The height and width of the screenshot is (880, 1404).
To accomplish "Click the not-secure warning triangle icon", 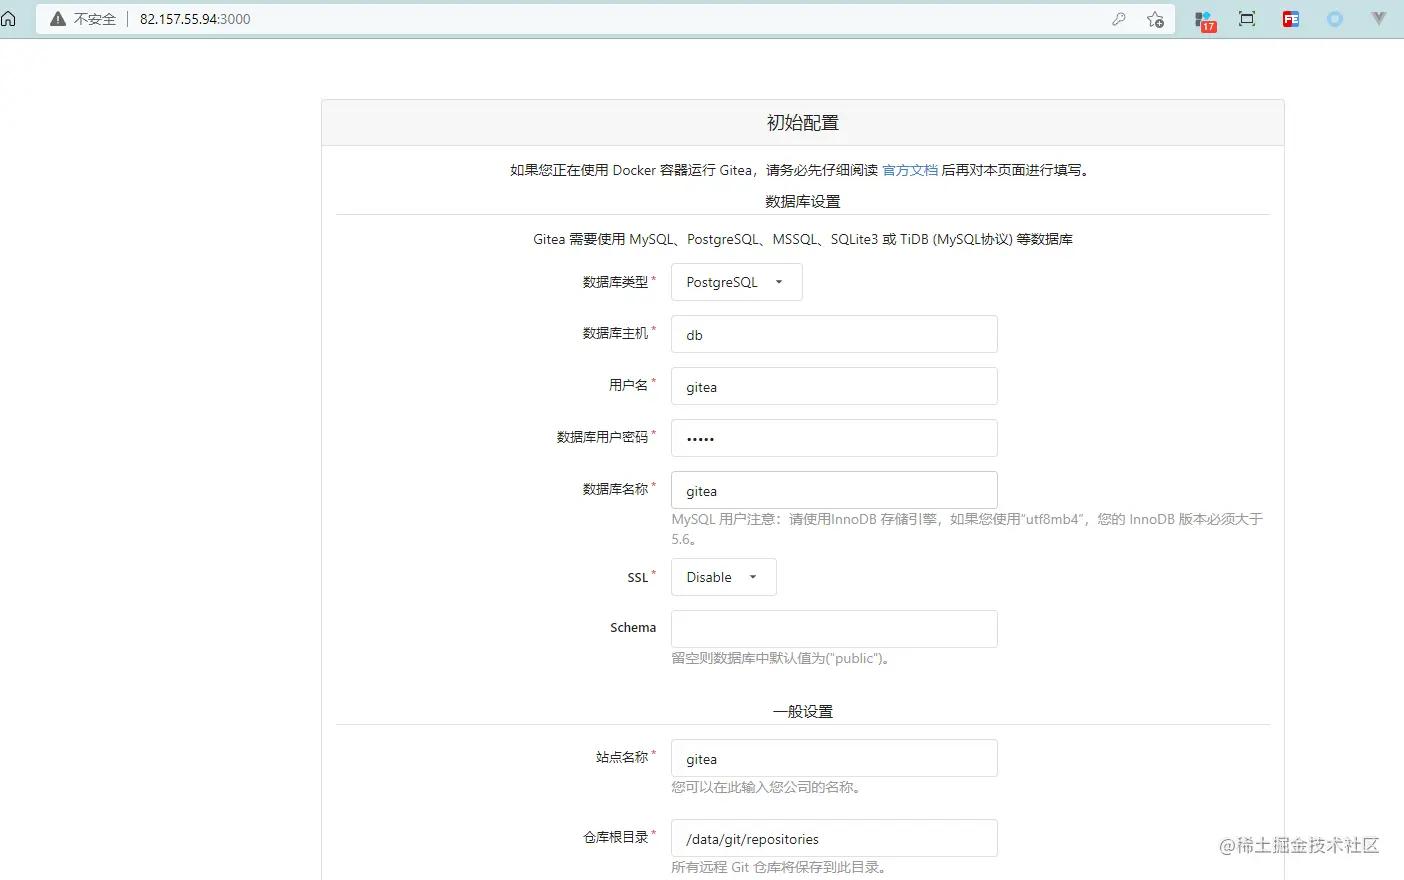I will click(x=58, y=19).
